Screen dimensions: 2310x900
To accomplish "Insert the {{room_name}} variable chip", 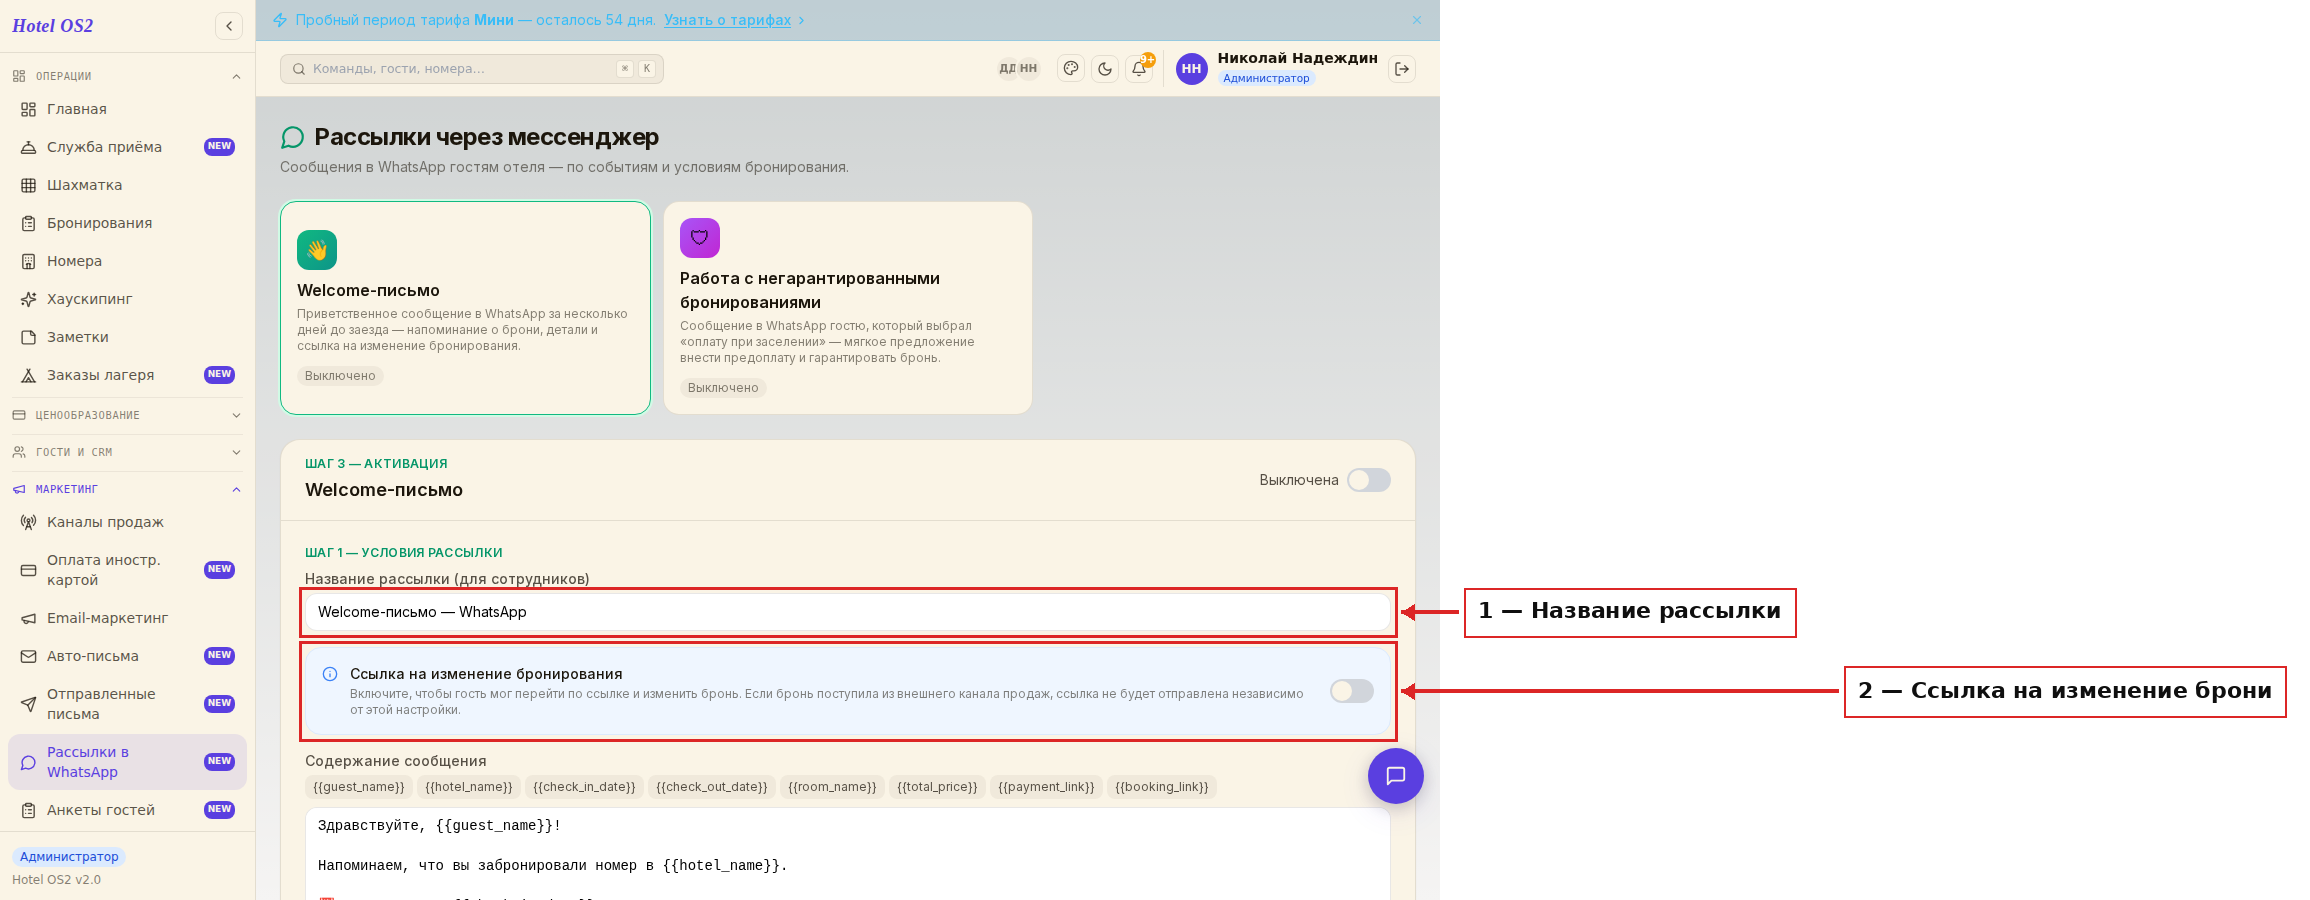I will coord(832,787).
